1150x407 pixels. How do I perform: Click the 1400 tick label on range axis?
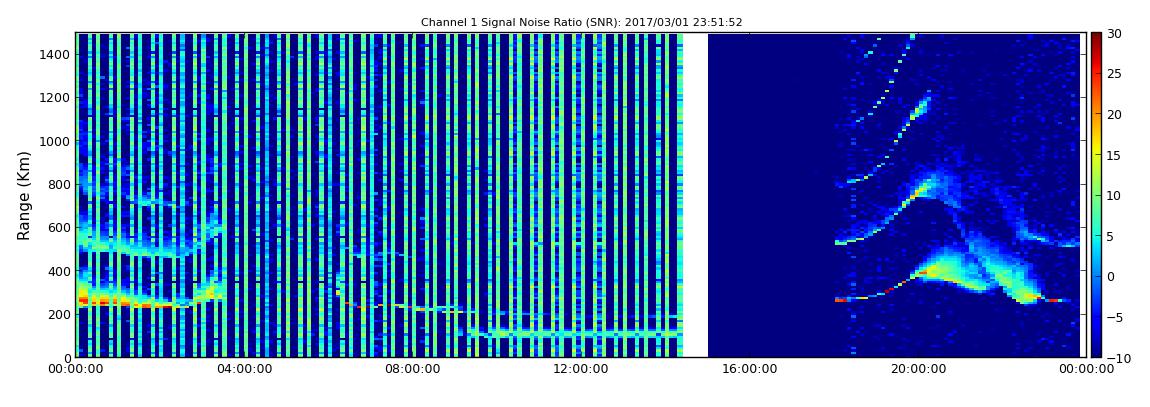(x=55, y=54)
